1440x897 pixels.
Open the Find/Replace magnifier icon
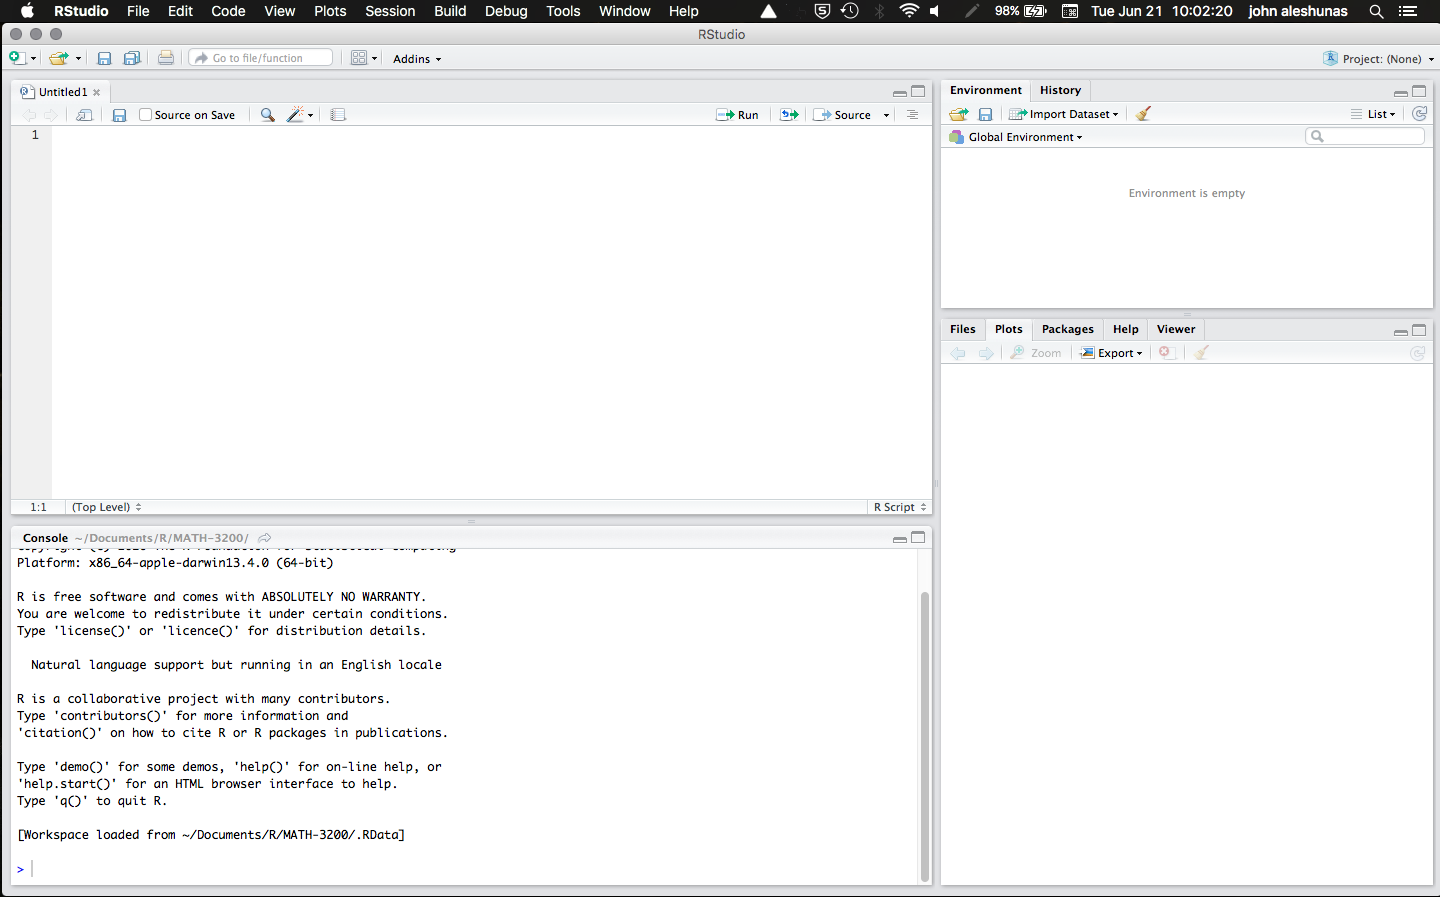click(x=266, y=114)
